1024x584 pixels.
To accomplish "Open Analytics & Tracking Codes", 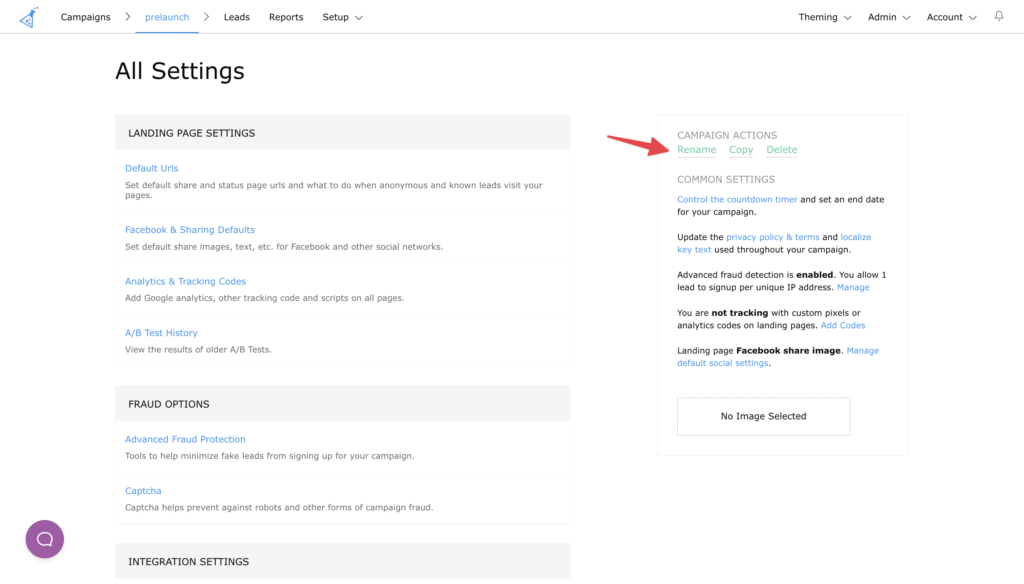I will tap(185, 282).
